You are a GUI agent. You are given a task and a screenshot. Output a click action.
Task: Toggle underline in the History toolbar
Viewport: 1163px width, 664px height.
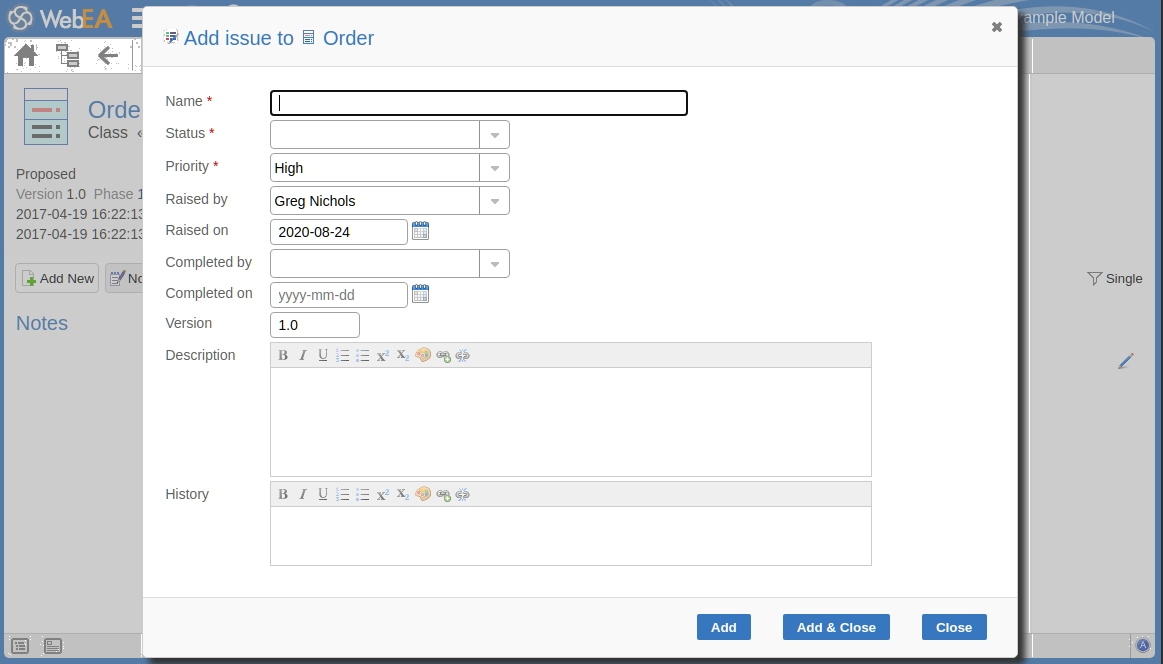(x=323, y=494)
